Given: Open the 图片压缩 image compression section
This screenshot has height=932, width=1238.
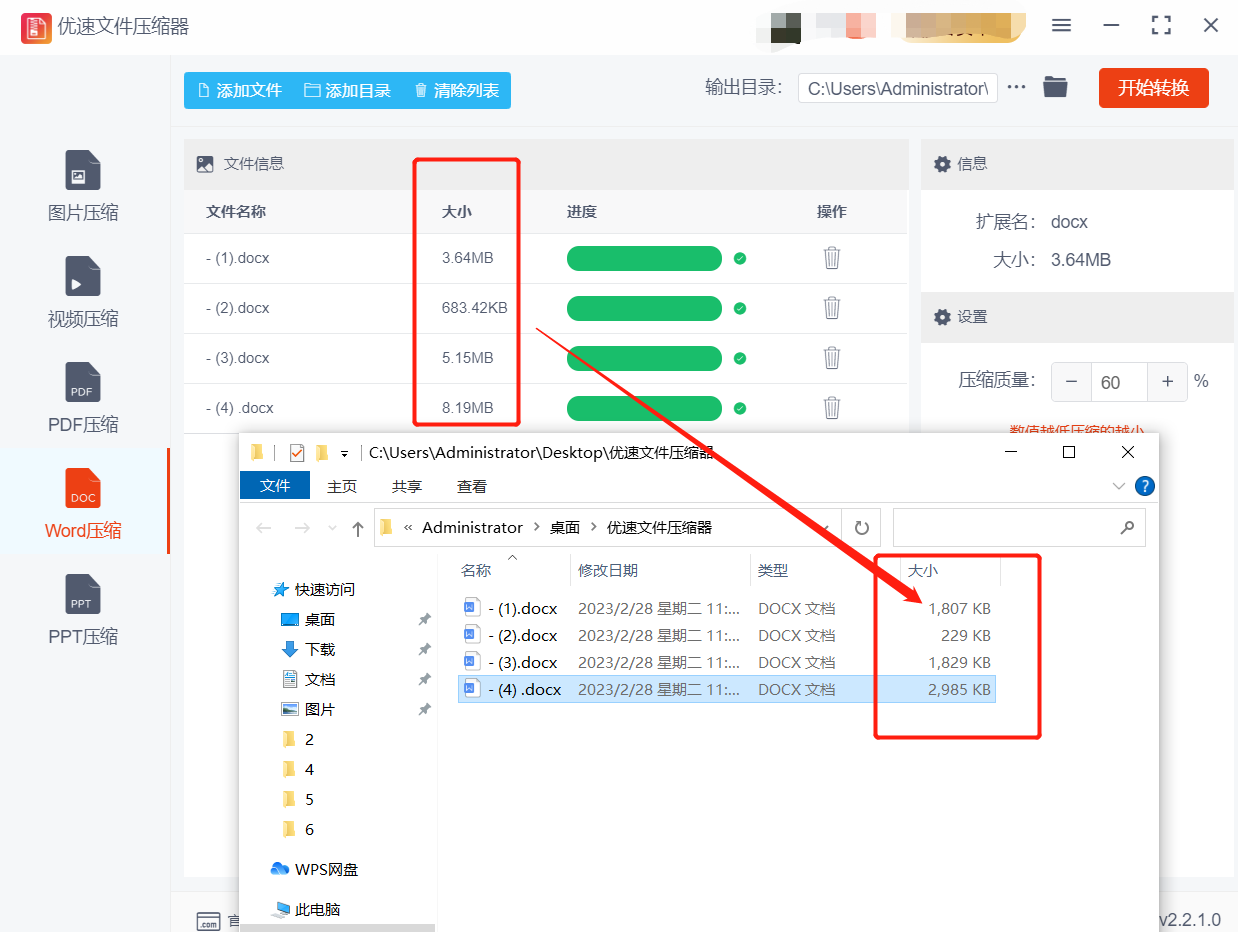Looking at the screenshot, I should pyautogui.click(x=83, y=185).
